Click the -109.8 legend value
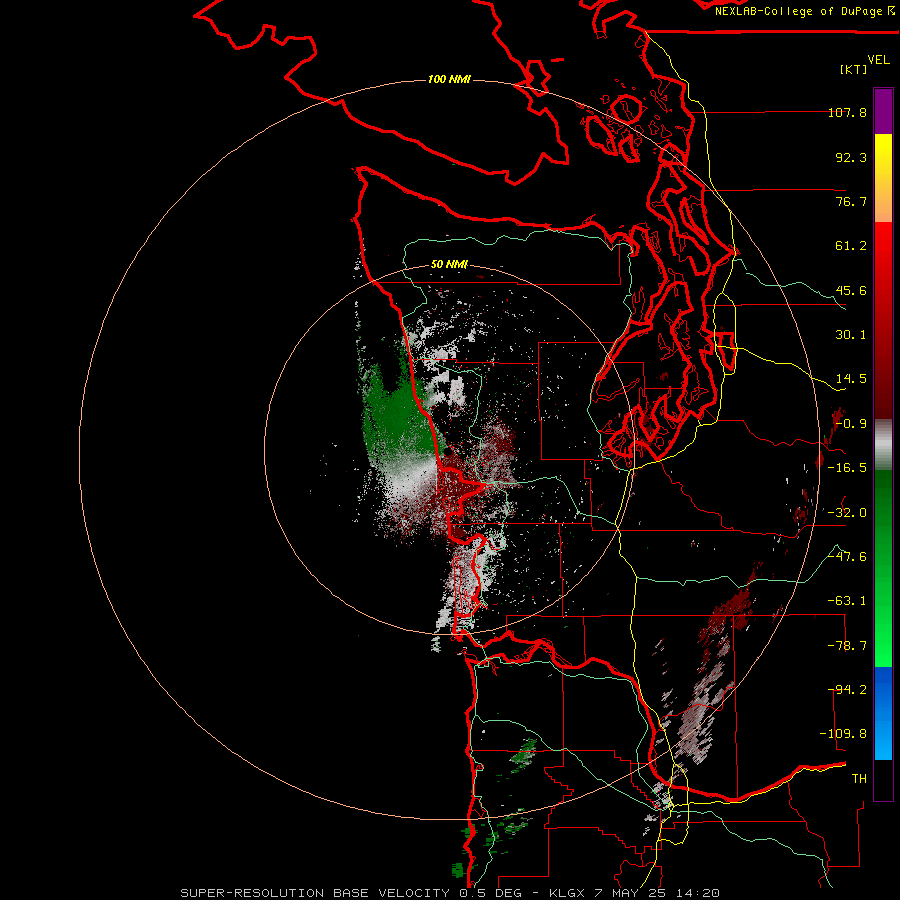900x900 pixels. (x=844, y=734)
